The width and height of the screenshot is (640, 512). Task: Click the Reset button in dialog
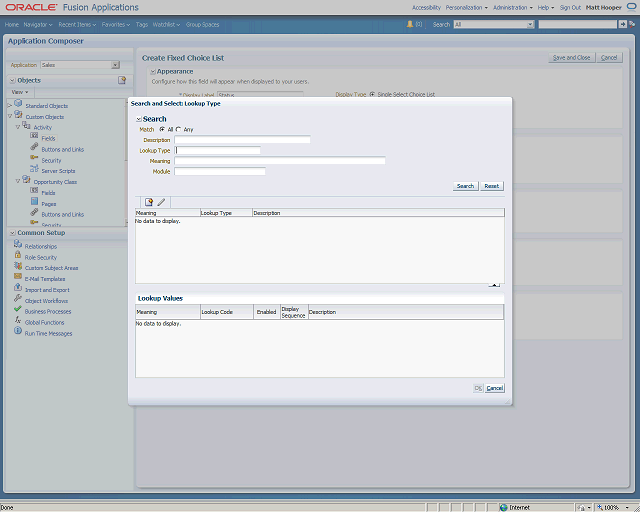(492, 186)
